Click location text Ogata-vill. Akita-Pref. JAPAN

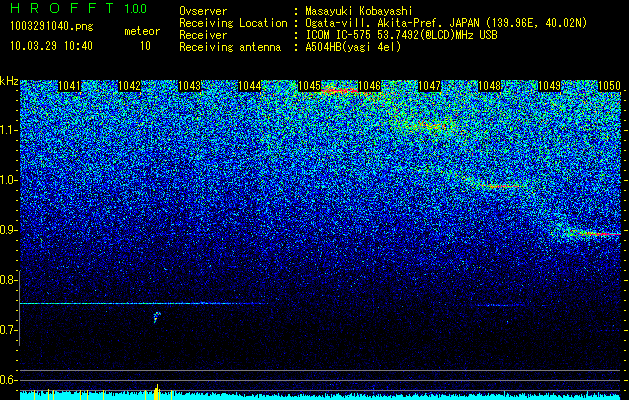[392, 23]
